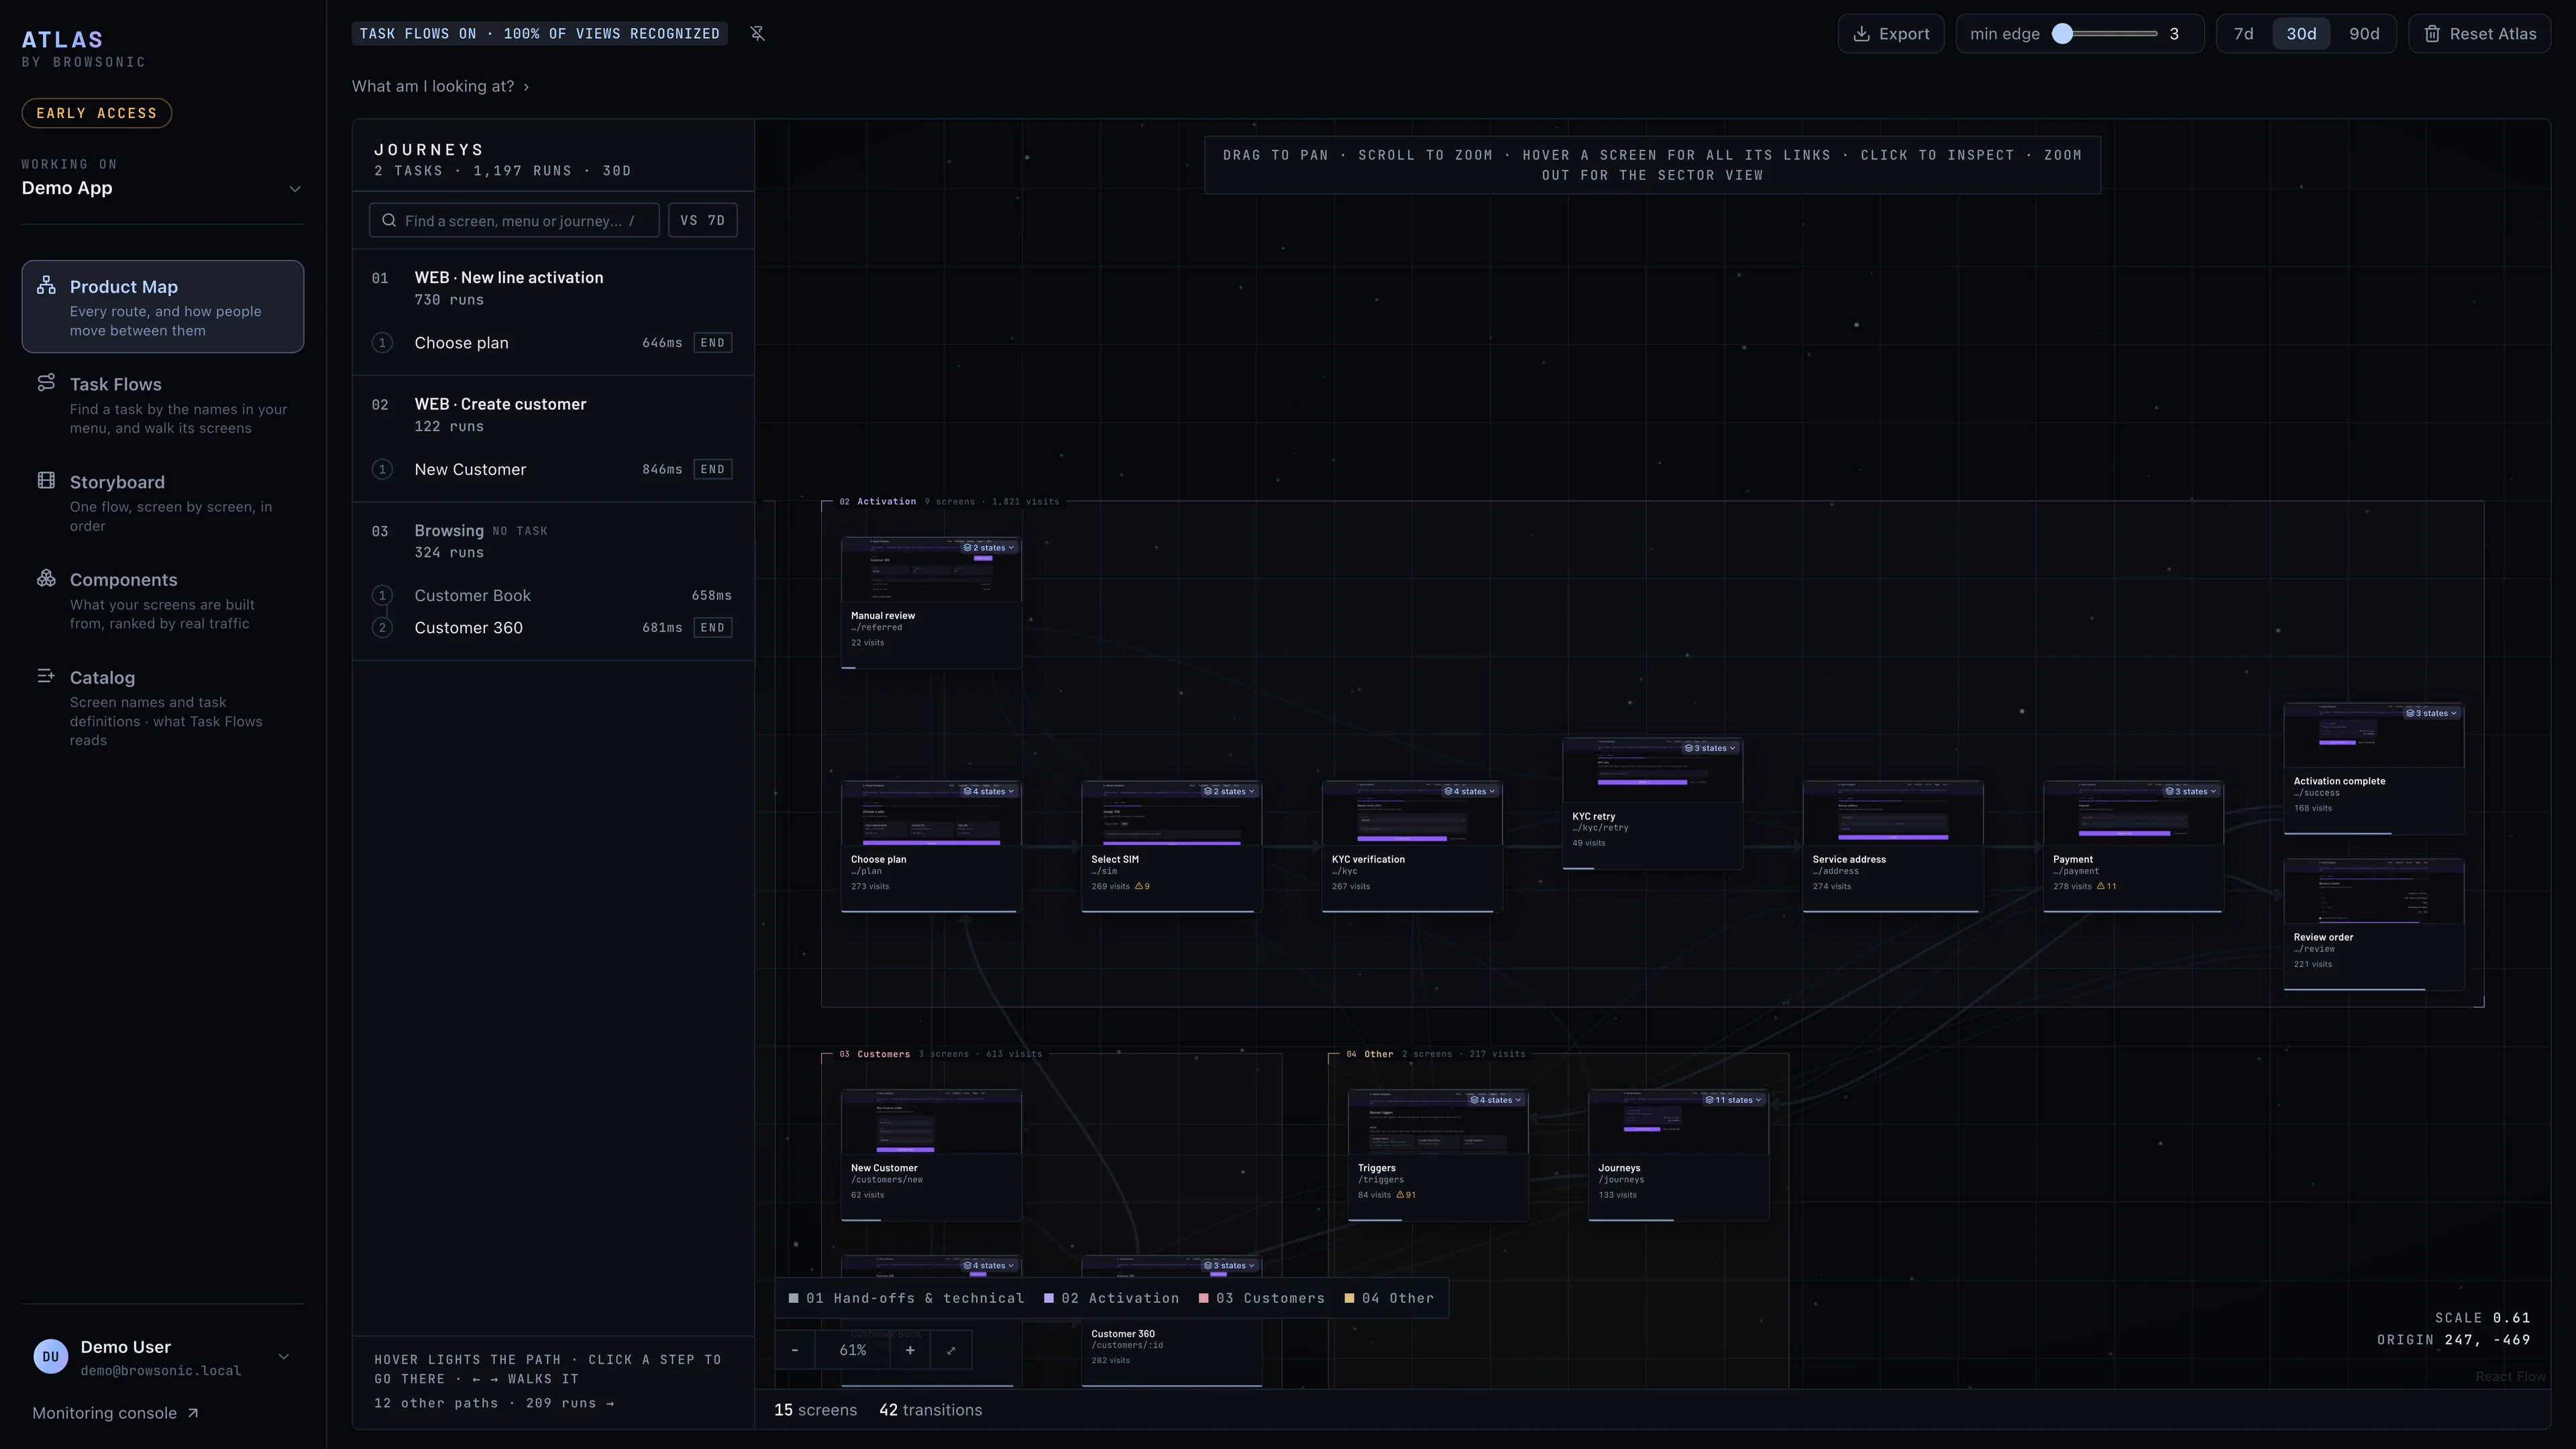Zoom in with the plus button
2576x1449 pixels.
(x=910, y=1350)
